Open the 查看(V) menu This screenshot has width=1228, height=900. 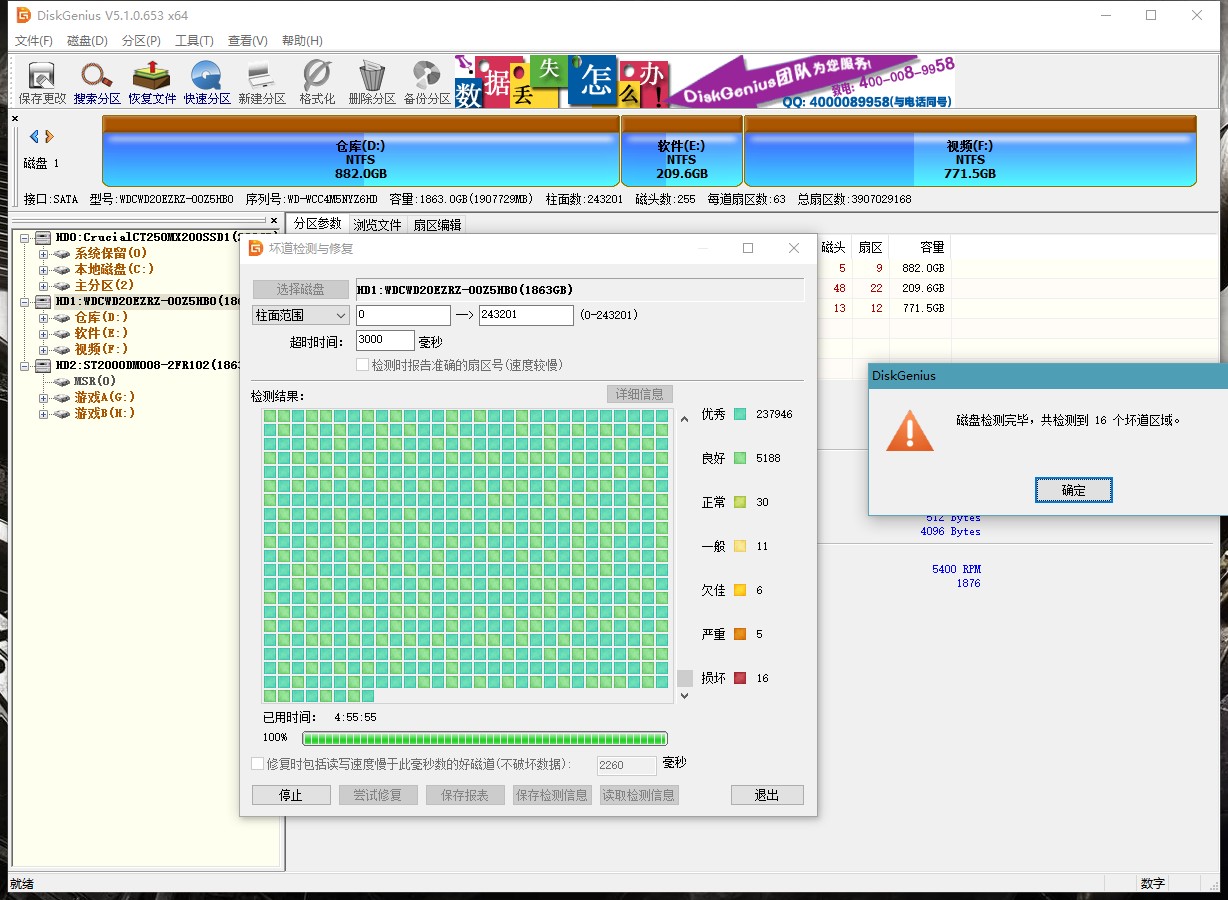tap(247, 41)
